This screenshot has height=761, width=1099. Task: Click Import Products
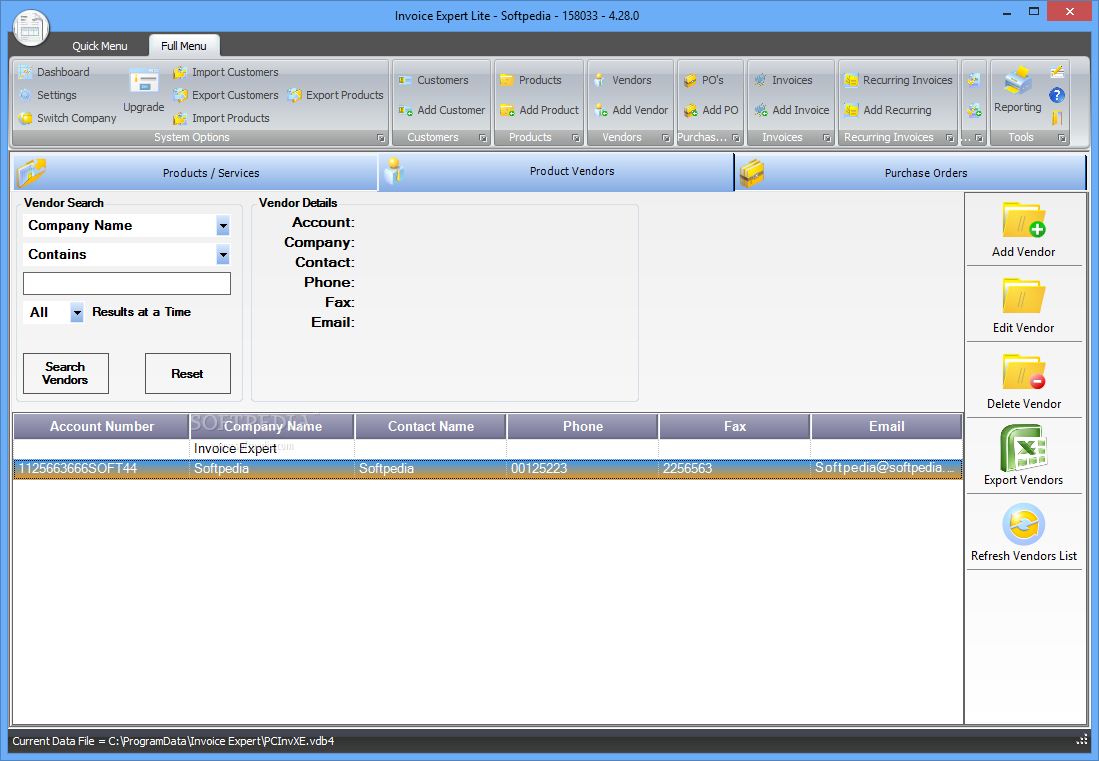[x=221, y=118]
